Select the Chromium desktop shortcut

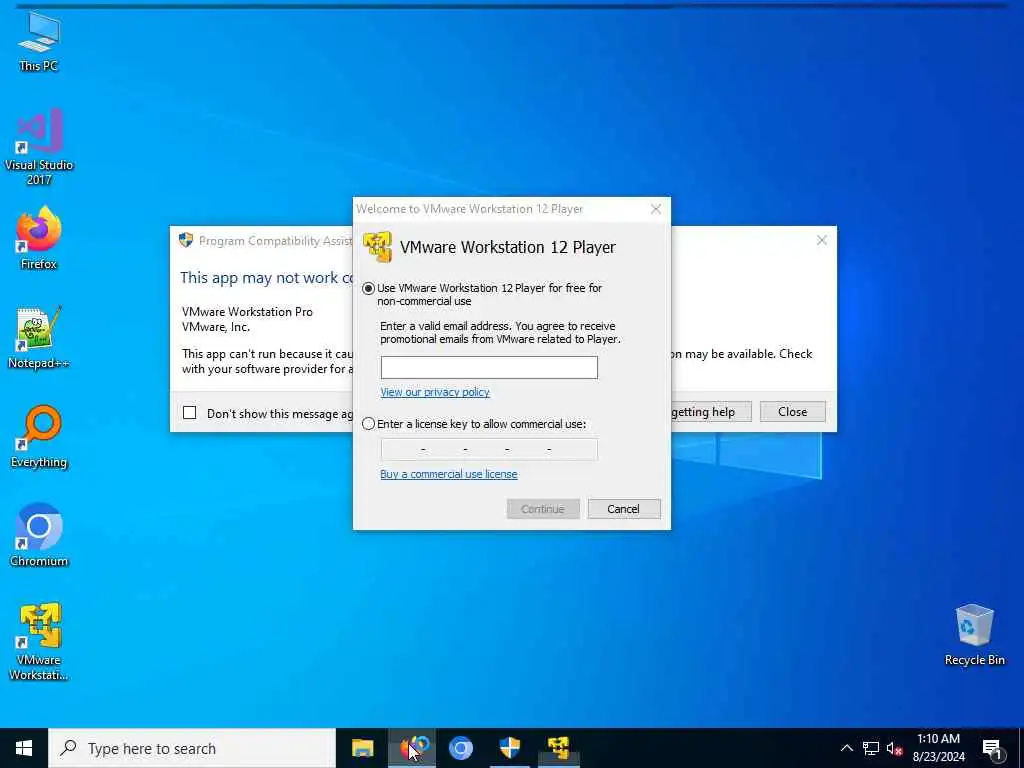(39, 534)
